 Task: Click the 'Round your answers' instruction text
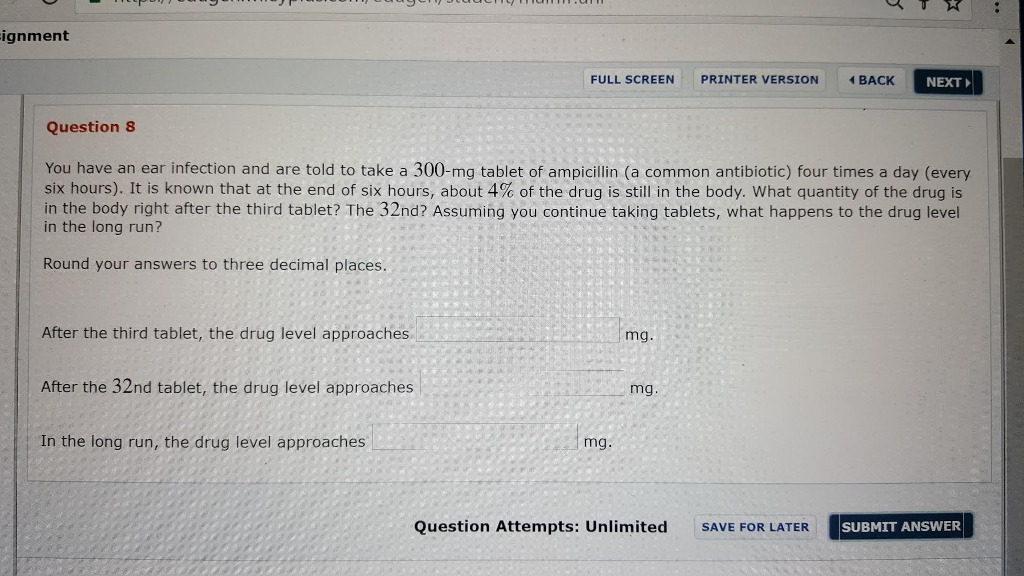[214, 265]
